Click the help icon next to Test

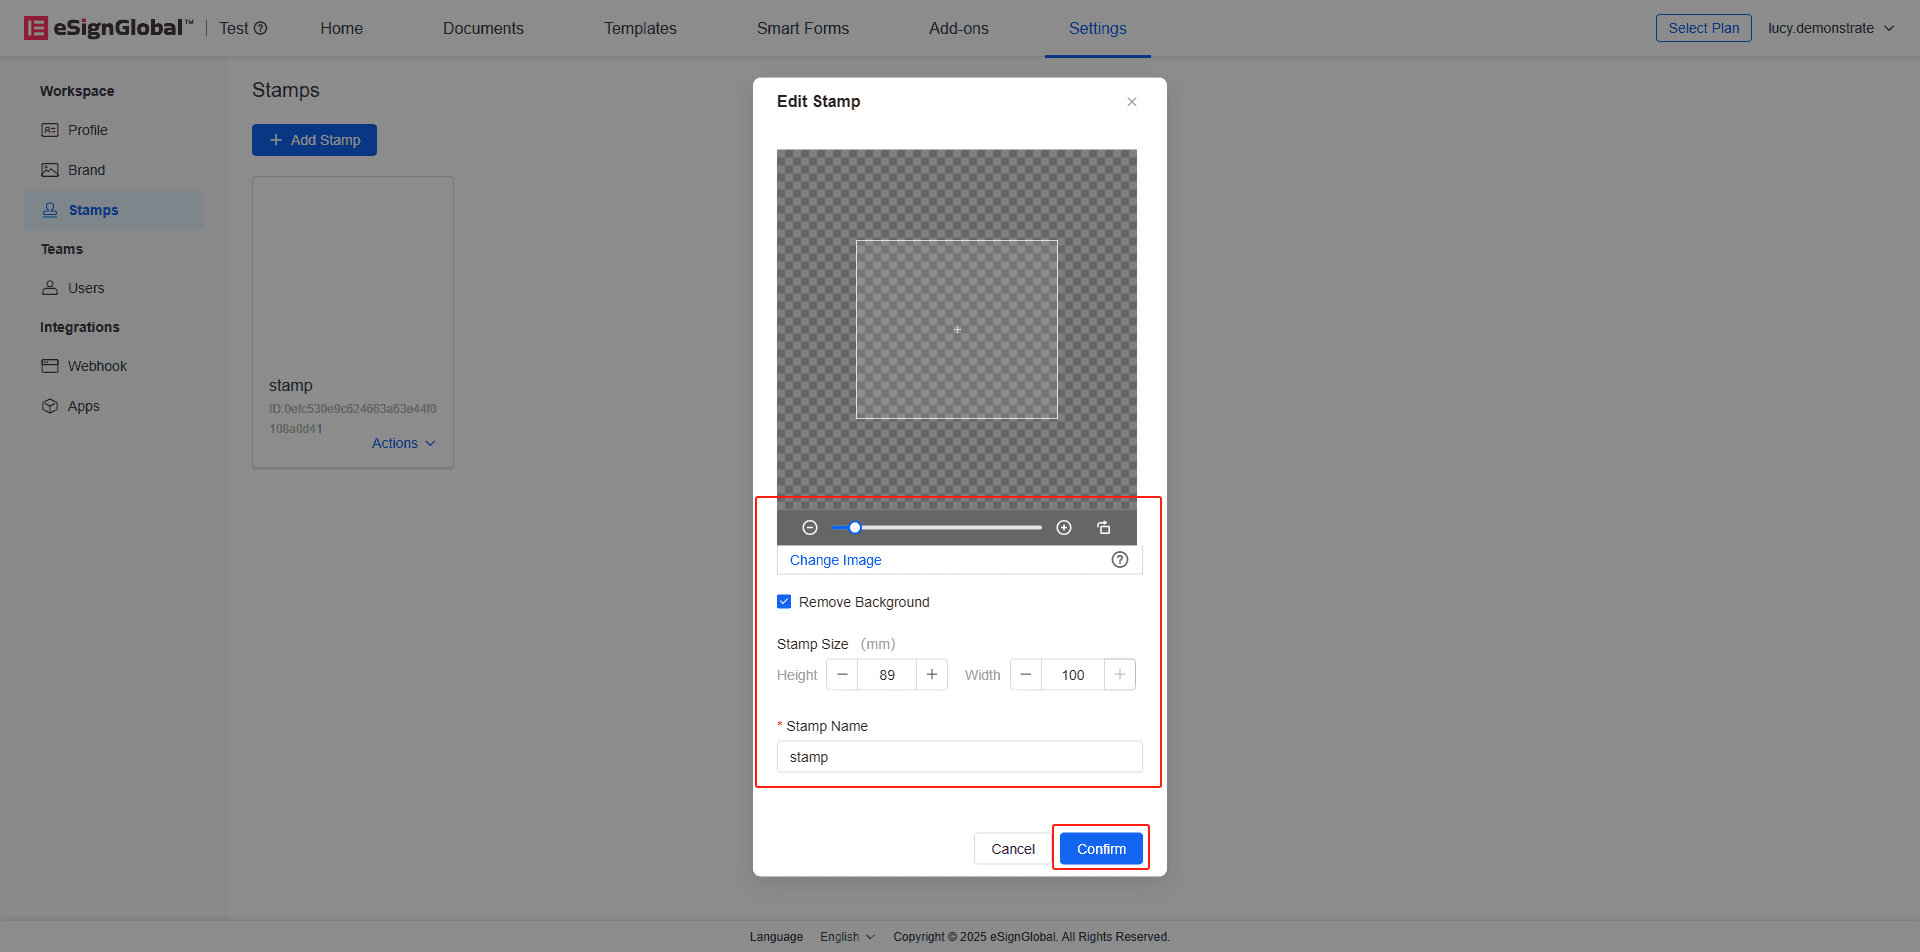point(261,29)
